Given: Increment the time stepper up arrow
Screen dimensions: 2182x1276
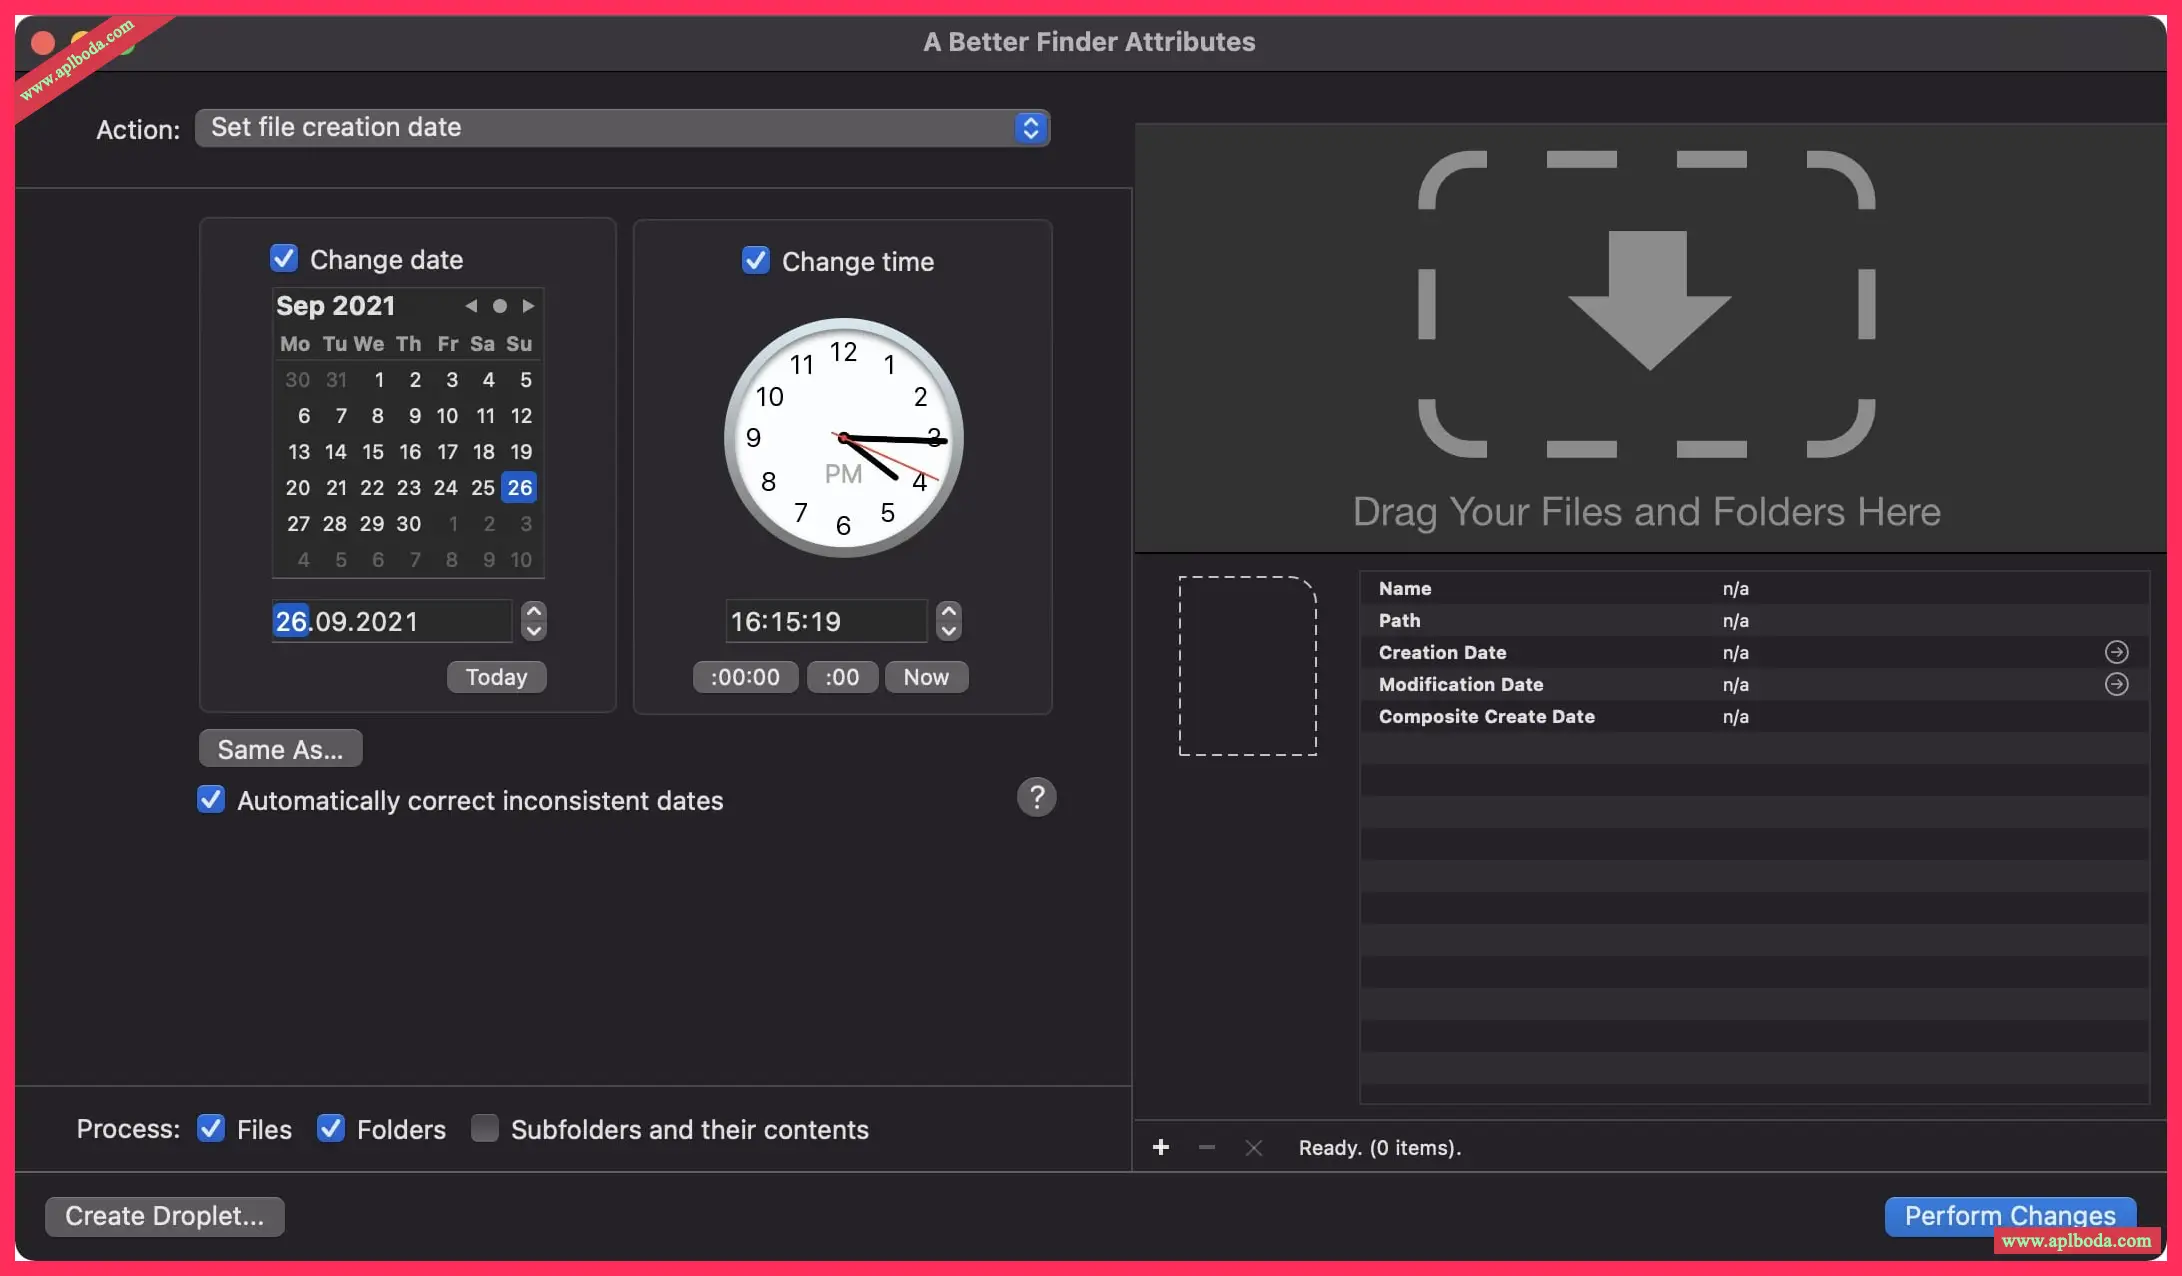Looking at the screenshot, I should (949, 611).
